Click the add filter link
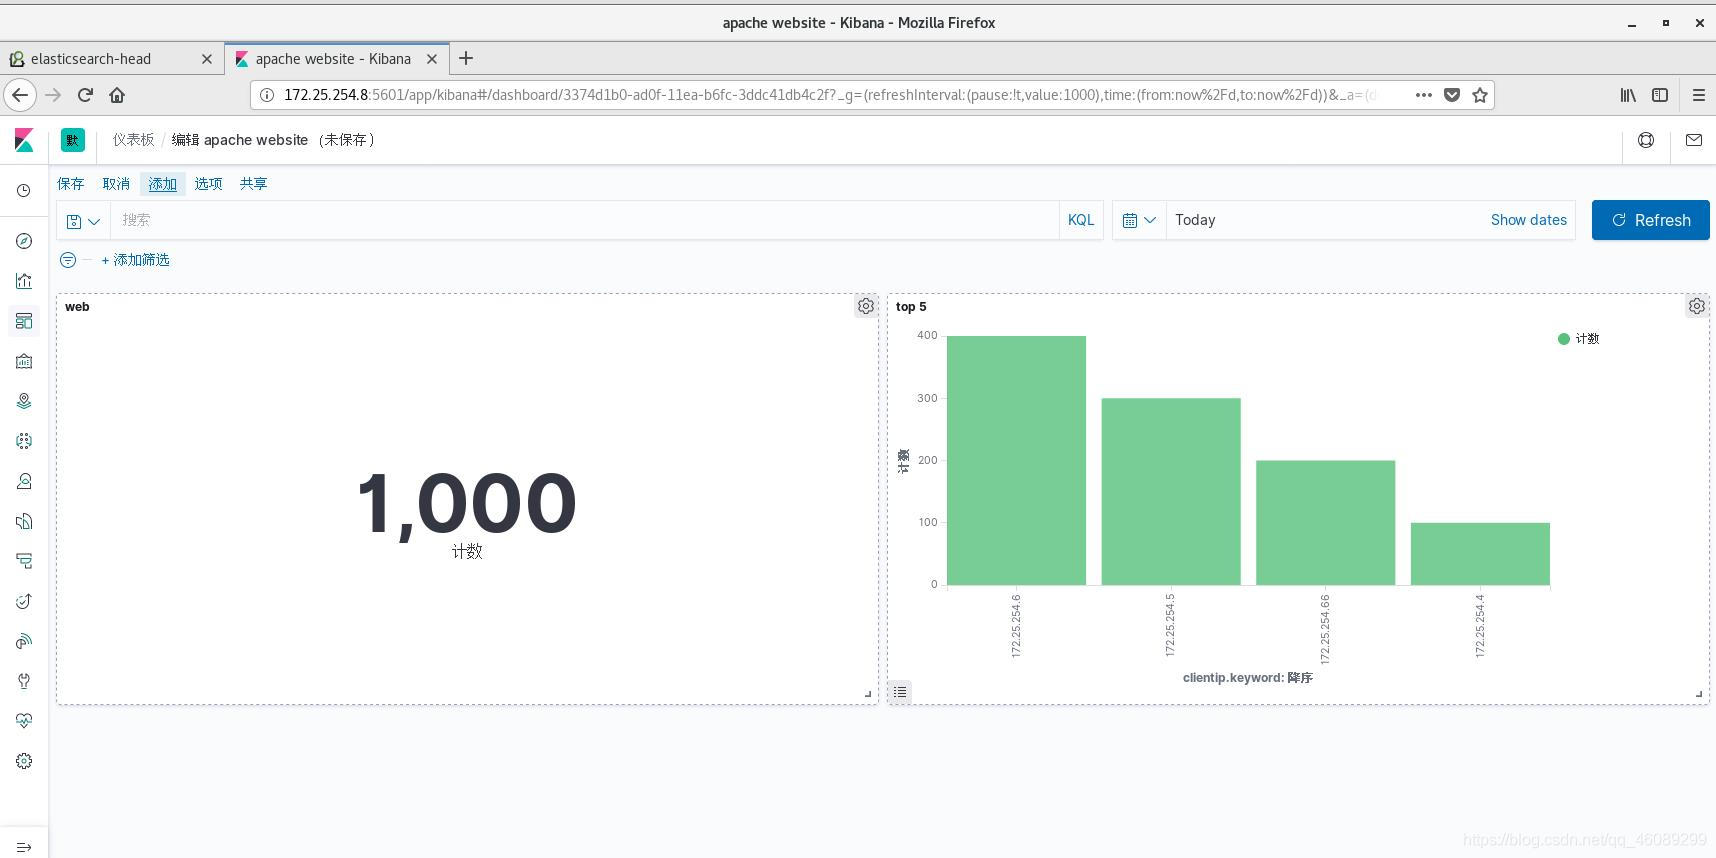 click(135, 260)
